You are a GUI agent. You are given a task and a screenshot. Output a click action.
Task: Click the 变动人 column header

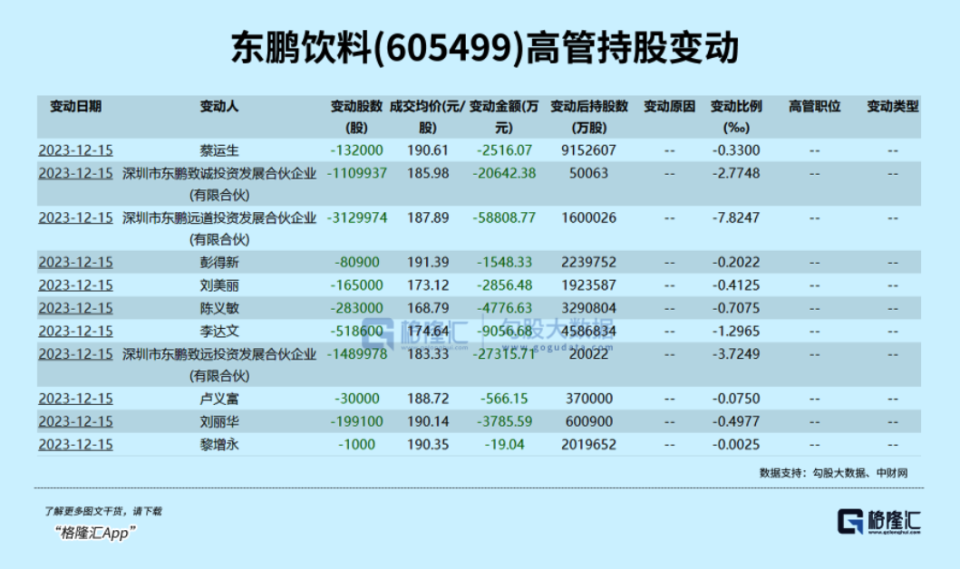tap(219, 107)
